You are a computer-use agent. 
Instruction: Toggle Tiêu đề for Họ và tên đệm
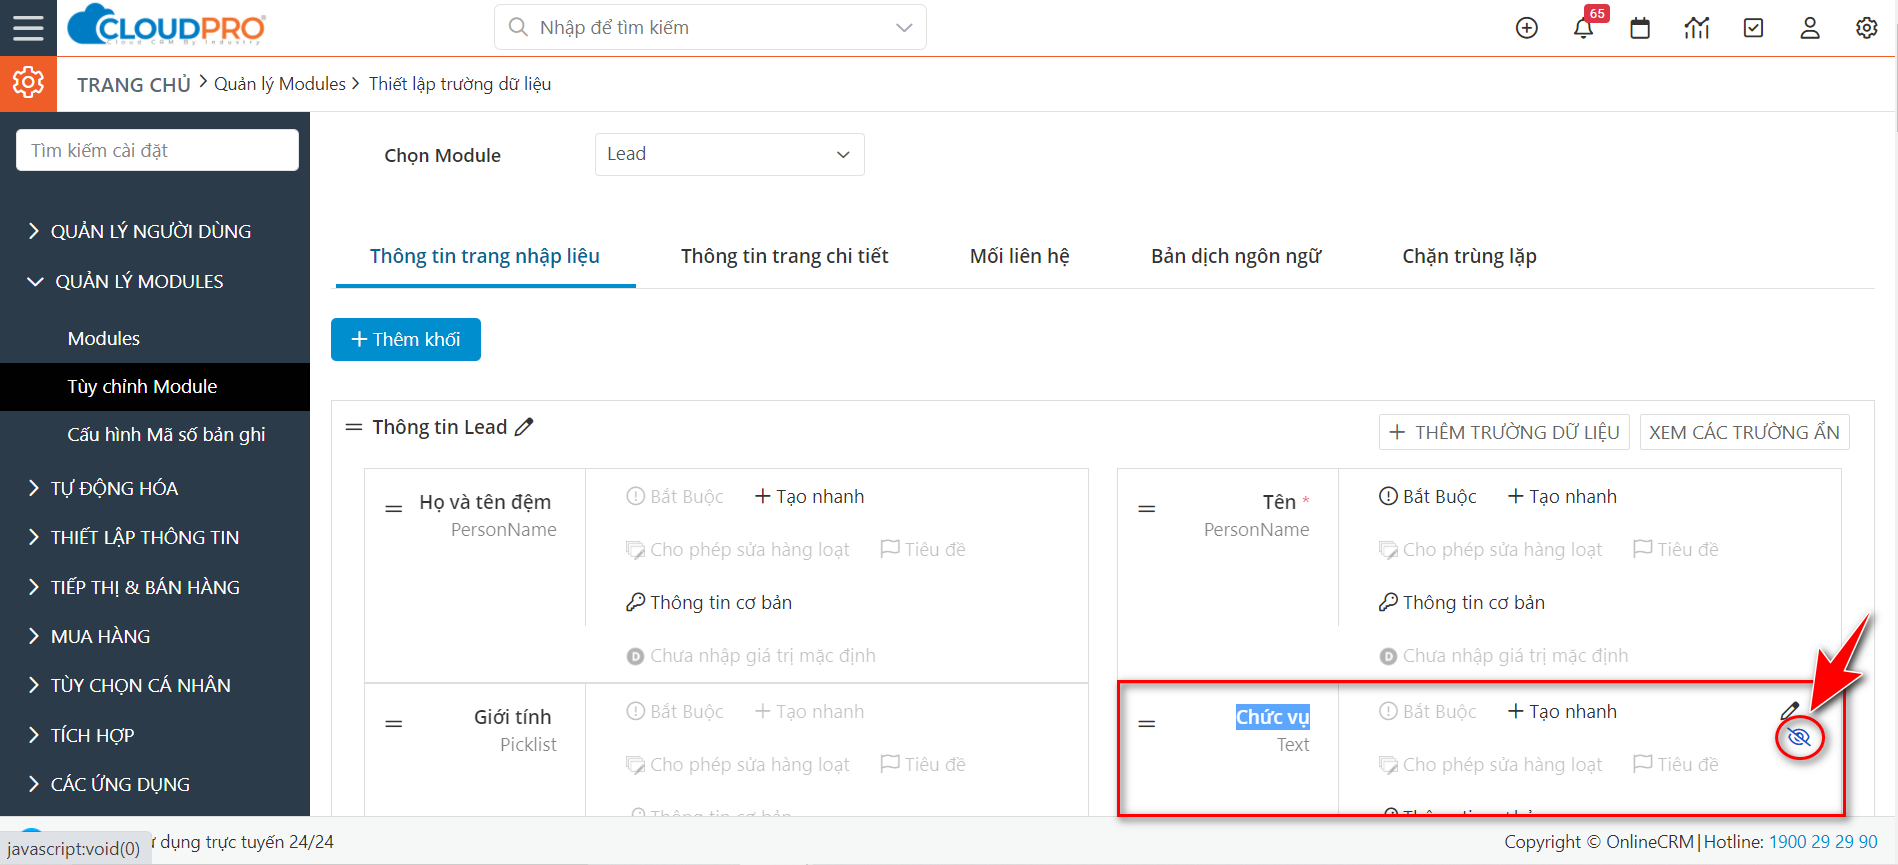point(923,550)
